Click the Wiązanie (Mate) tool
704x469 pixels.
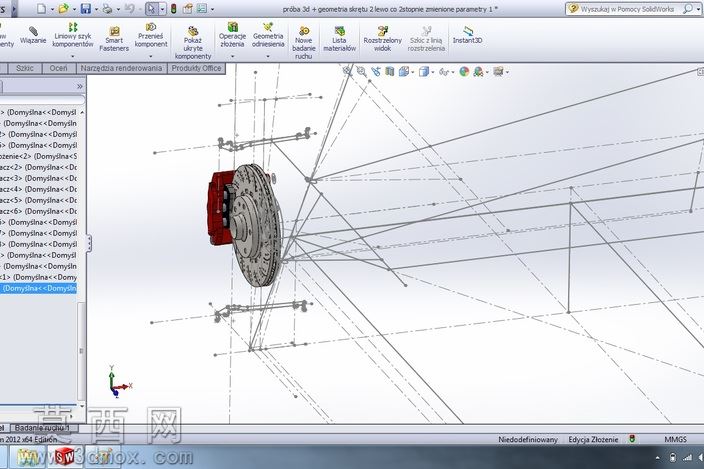[x=33, y=35]
